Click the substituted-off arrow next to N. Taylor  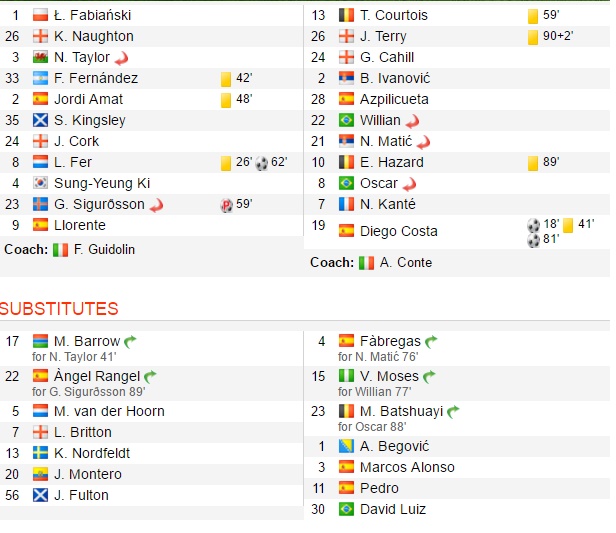coord(122,58)
